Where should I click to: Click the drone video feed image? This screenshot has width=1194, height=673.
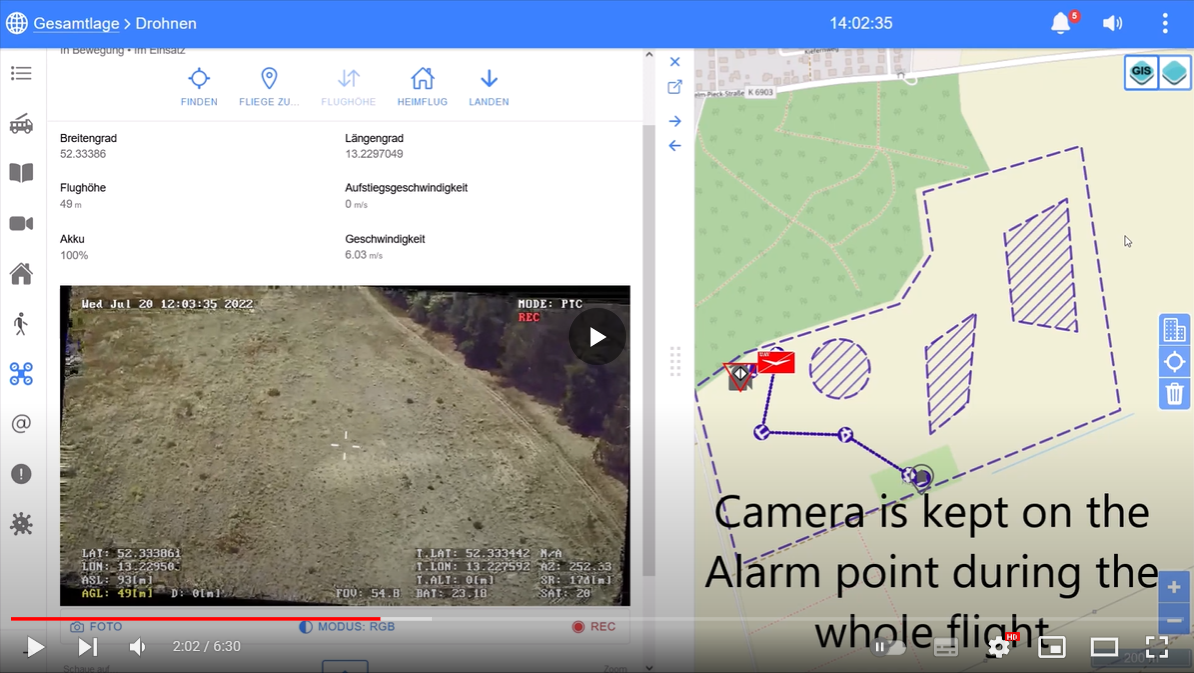pyautogui.click(x=345, y=445)
